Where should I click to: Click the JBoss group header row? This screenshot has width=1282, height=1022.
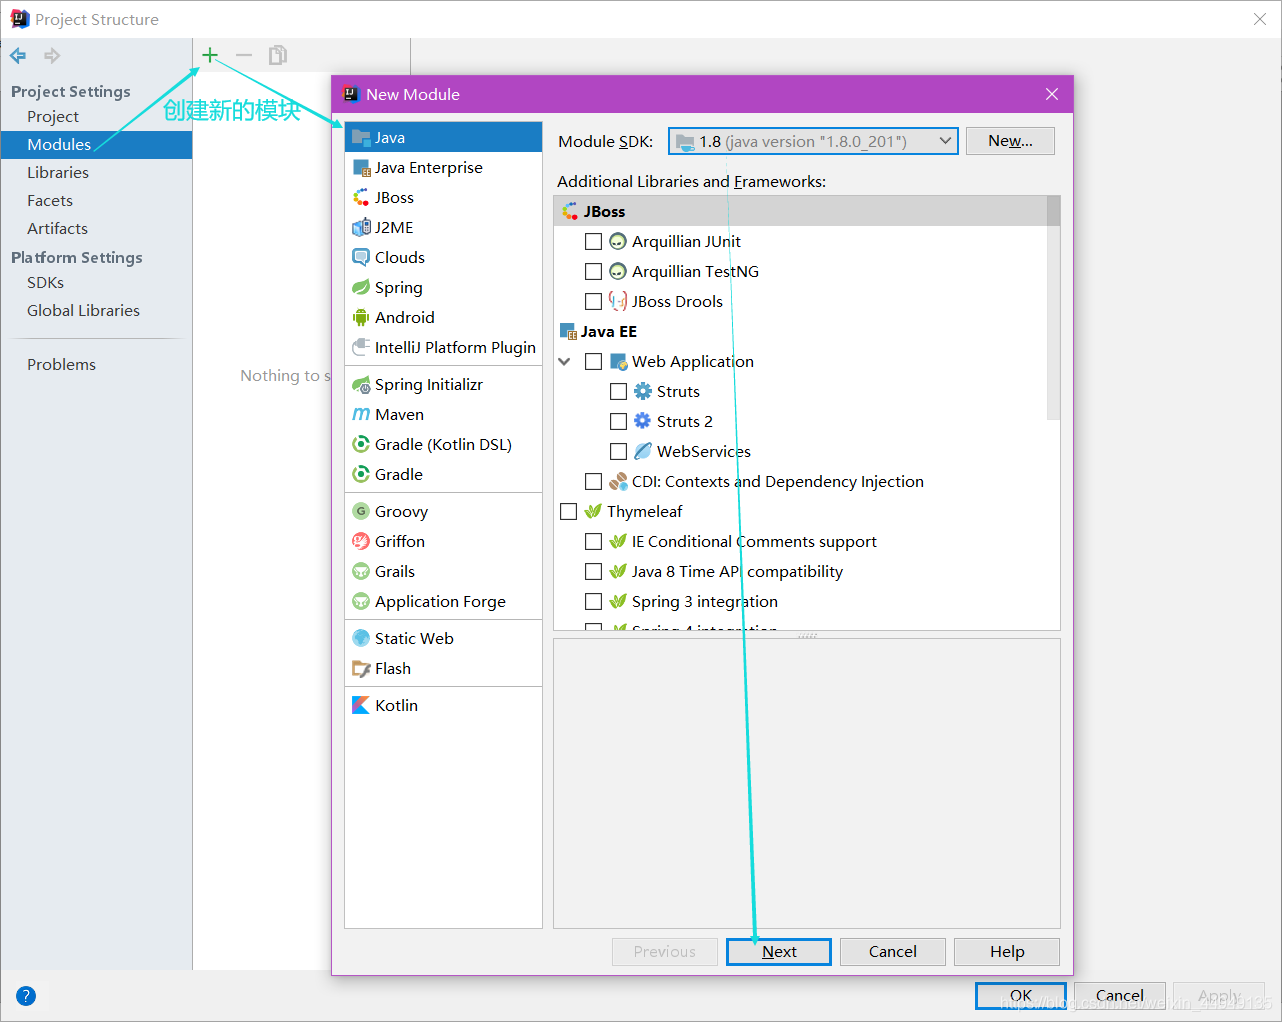point(800,211)
